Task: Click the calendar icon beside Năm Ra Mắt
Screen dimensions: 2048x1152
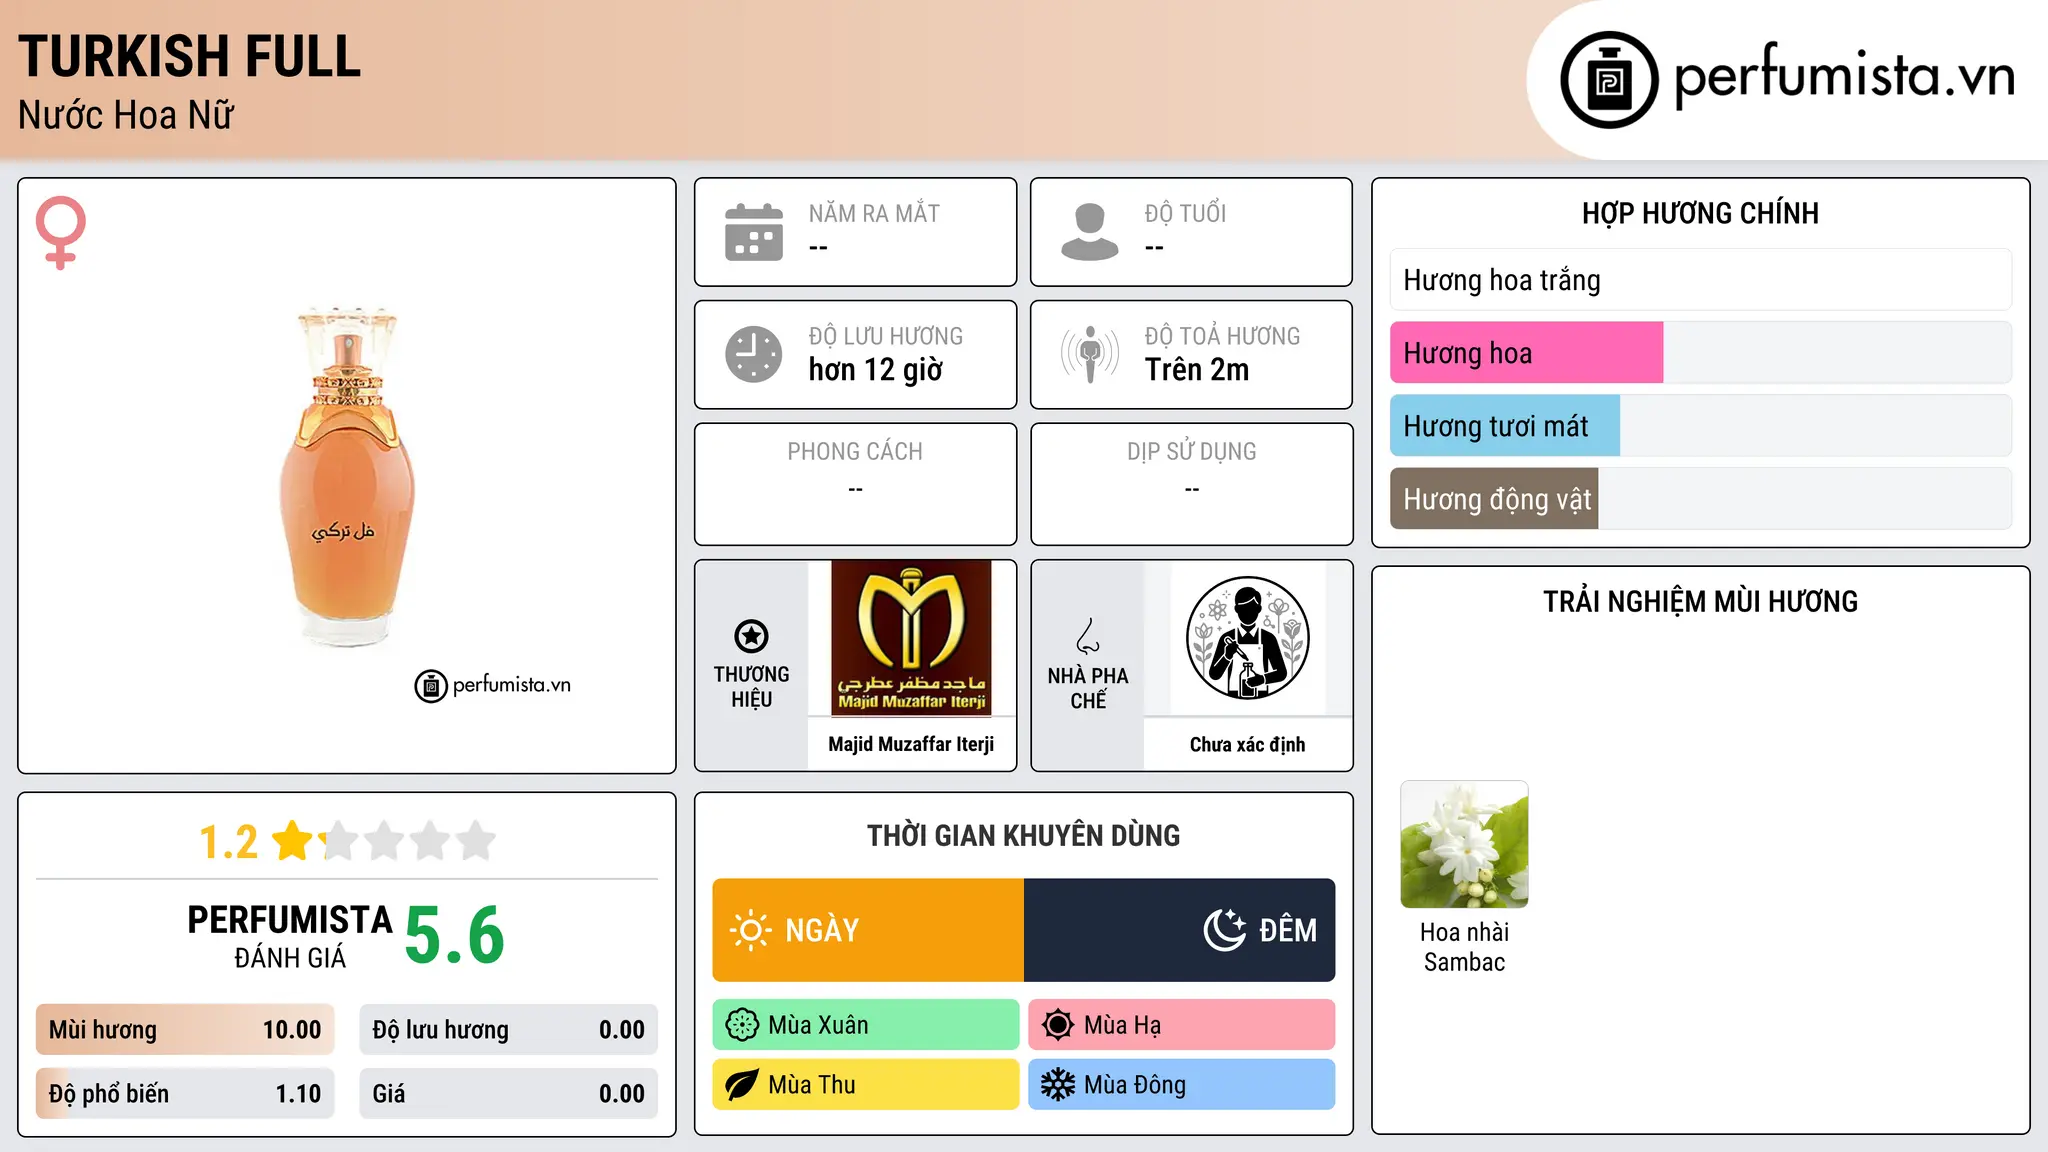Action: (x=754, y=232)
